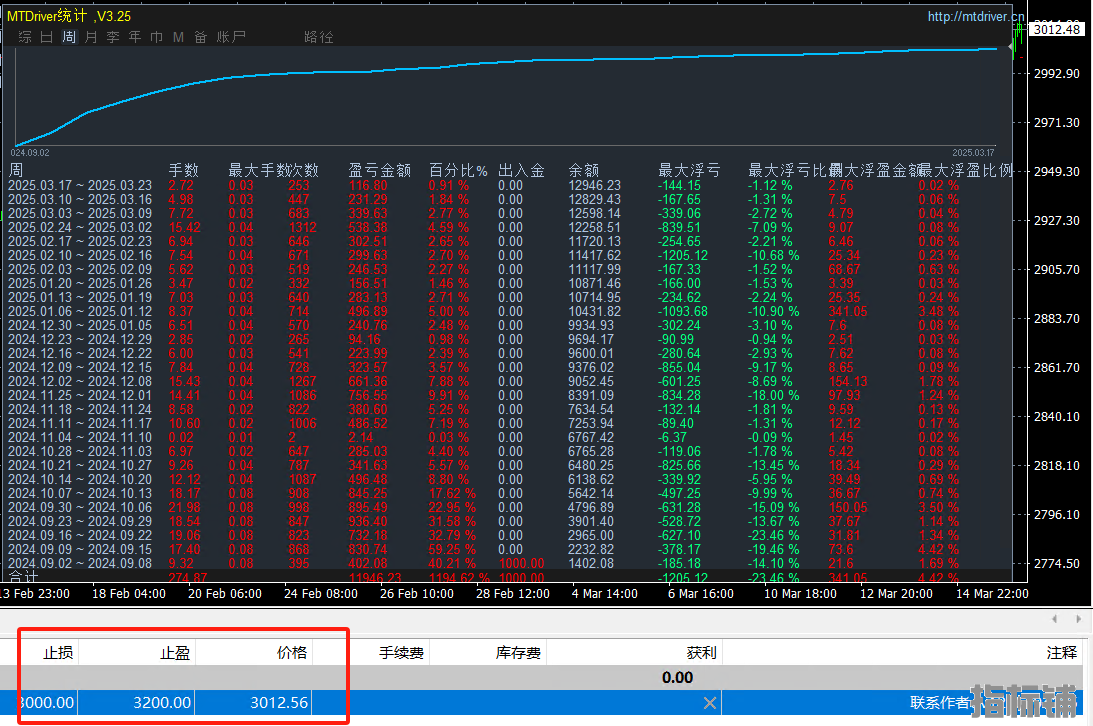1093x726 pixels.
Task: Select the 周 weekly statistics tab
Action: (69, 37)
